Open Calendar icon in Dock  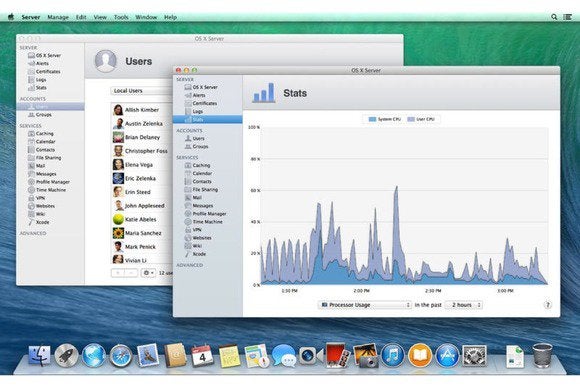tap(202, 356)
